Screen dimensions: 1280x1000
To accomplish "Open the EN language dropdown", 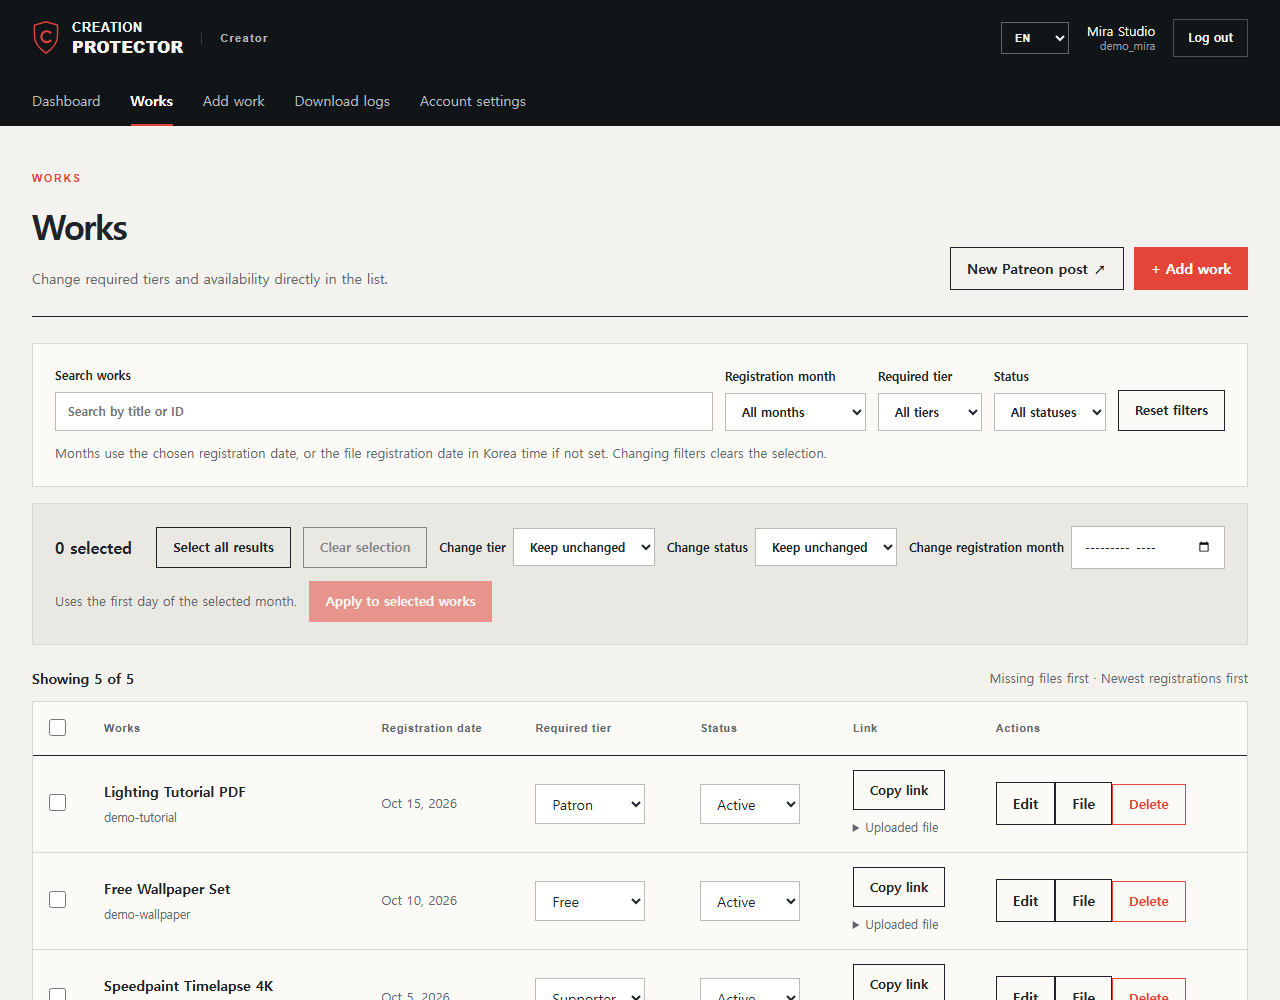I will click(x=1035, y=38).
